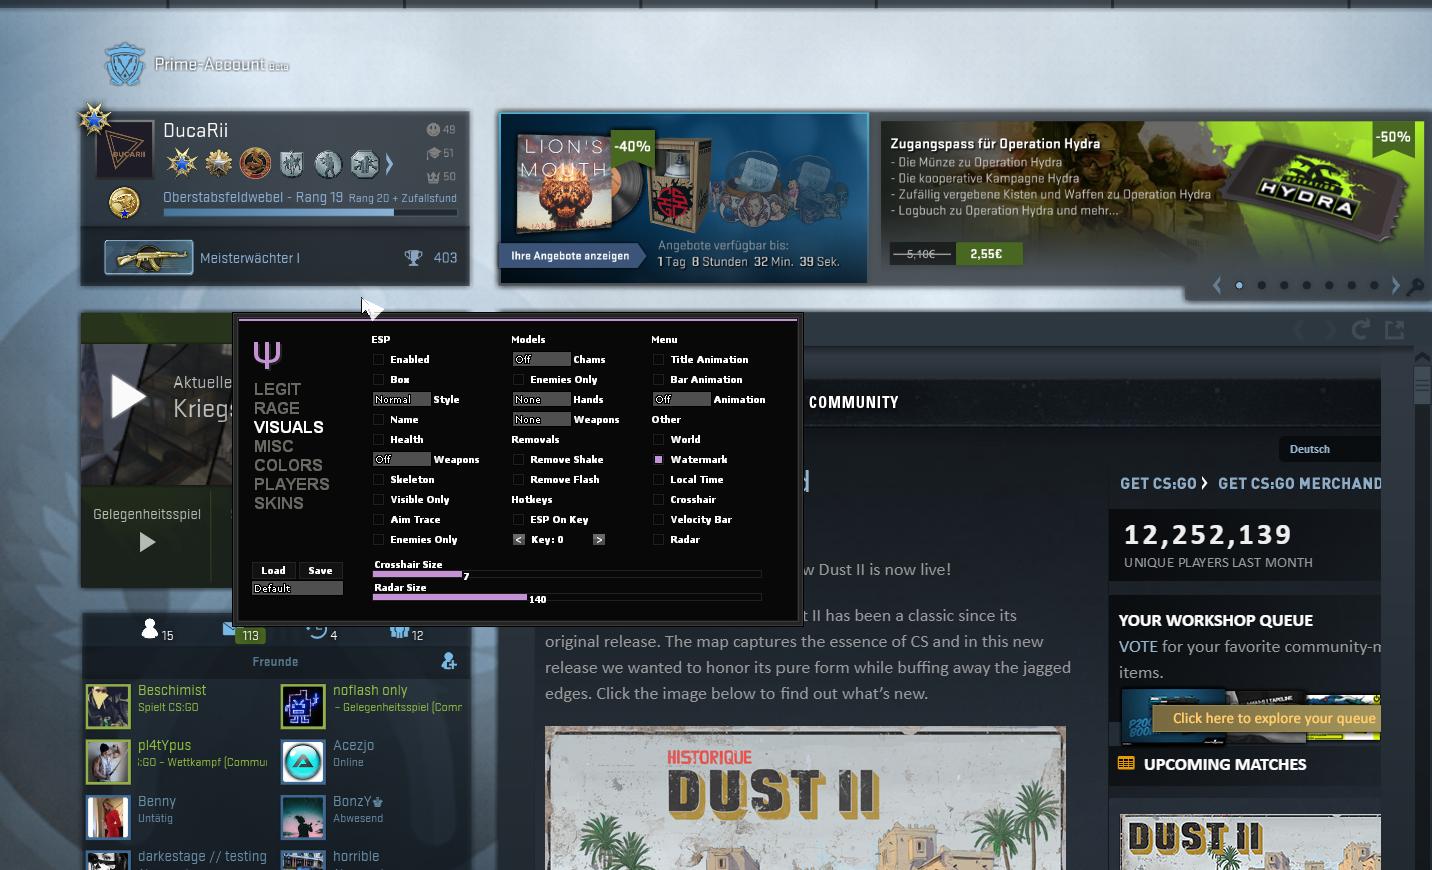Switch to the PLAYERS tab
Screen dimensions: 1432x870
(291, 484)
